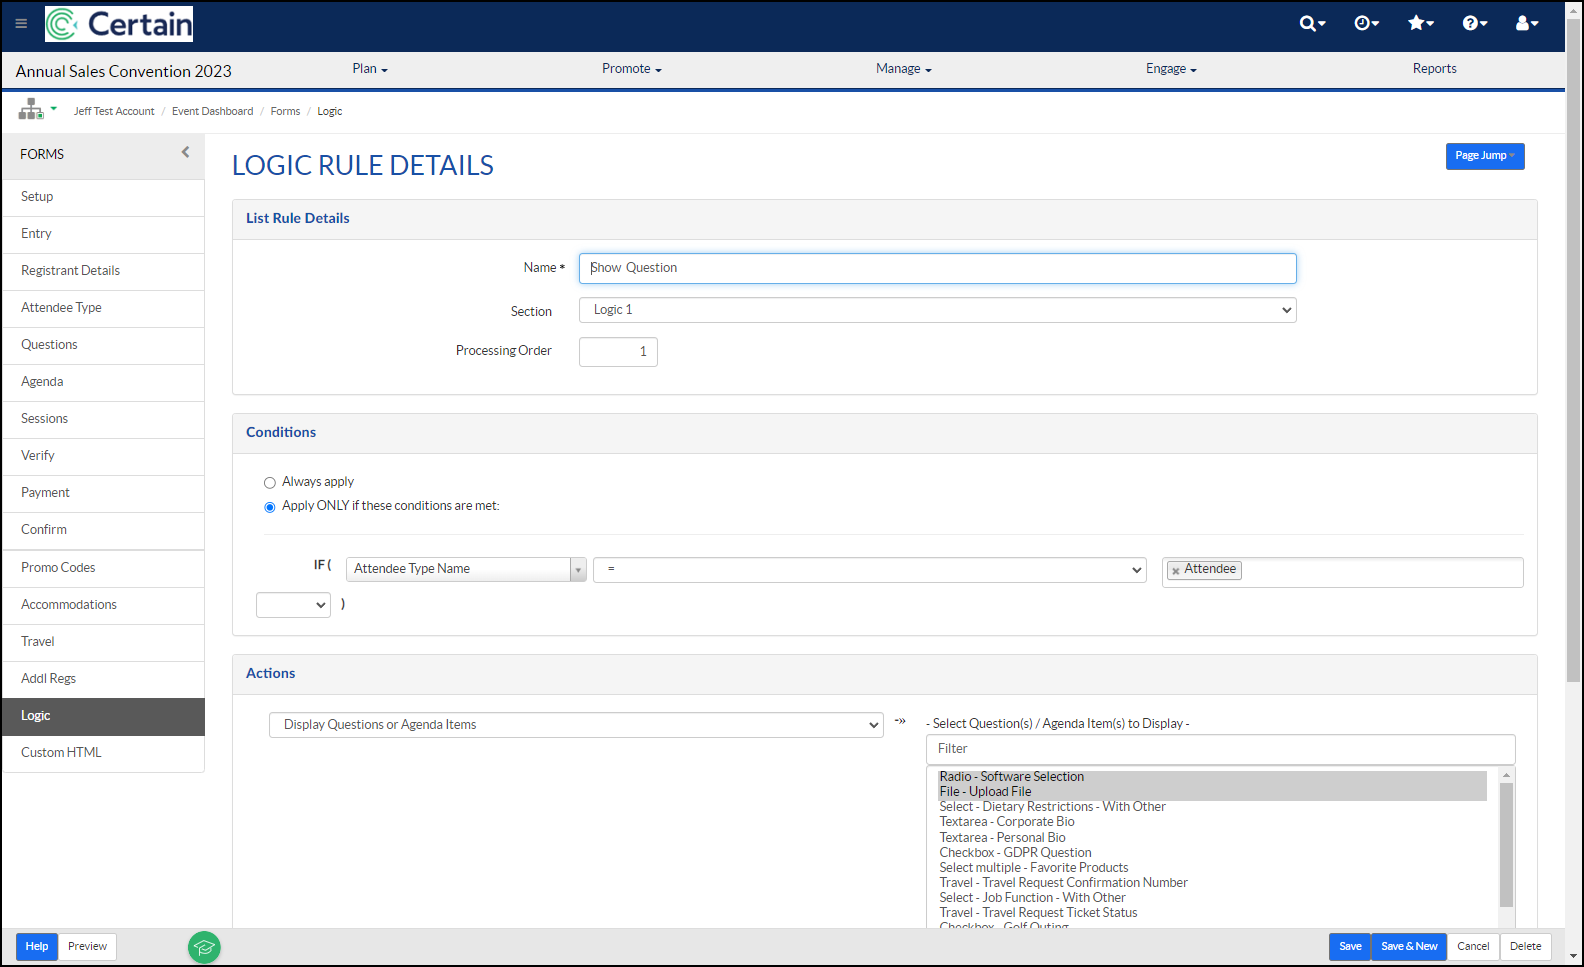Open the user profile icon

click(x=1527, y=23)
